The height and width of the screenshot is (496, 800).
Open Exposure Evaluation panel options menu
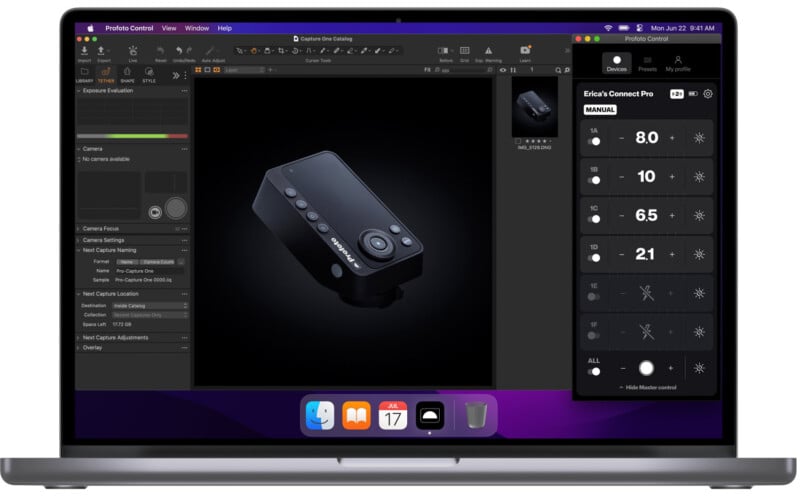click(184, 91)
